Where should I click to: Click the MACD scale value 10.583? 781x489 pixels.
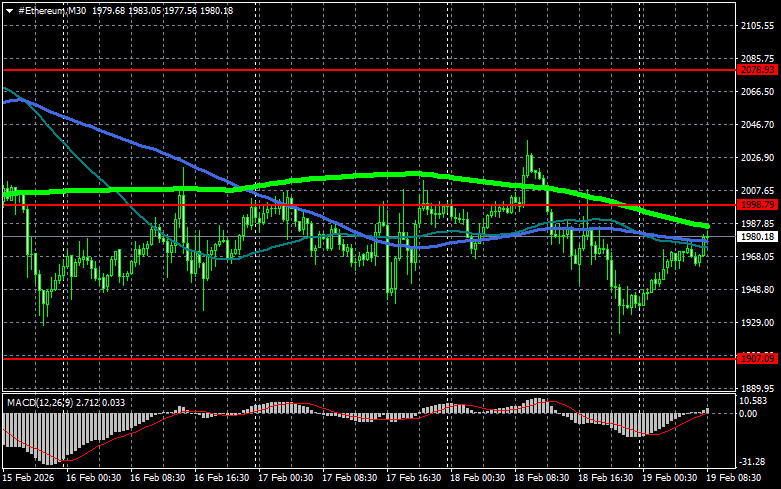(753, 401)
